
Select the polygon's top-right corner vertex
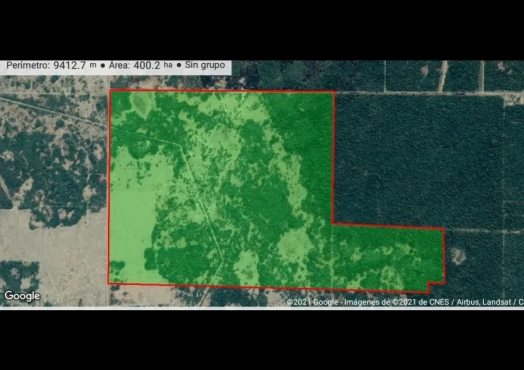[335, 92]
